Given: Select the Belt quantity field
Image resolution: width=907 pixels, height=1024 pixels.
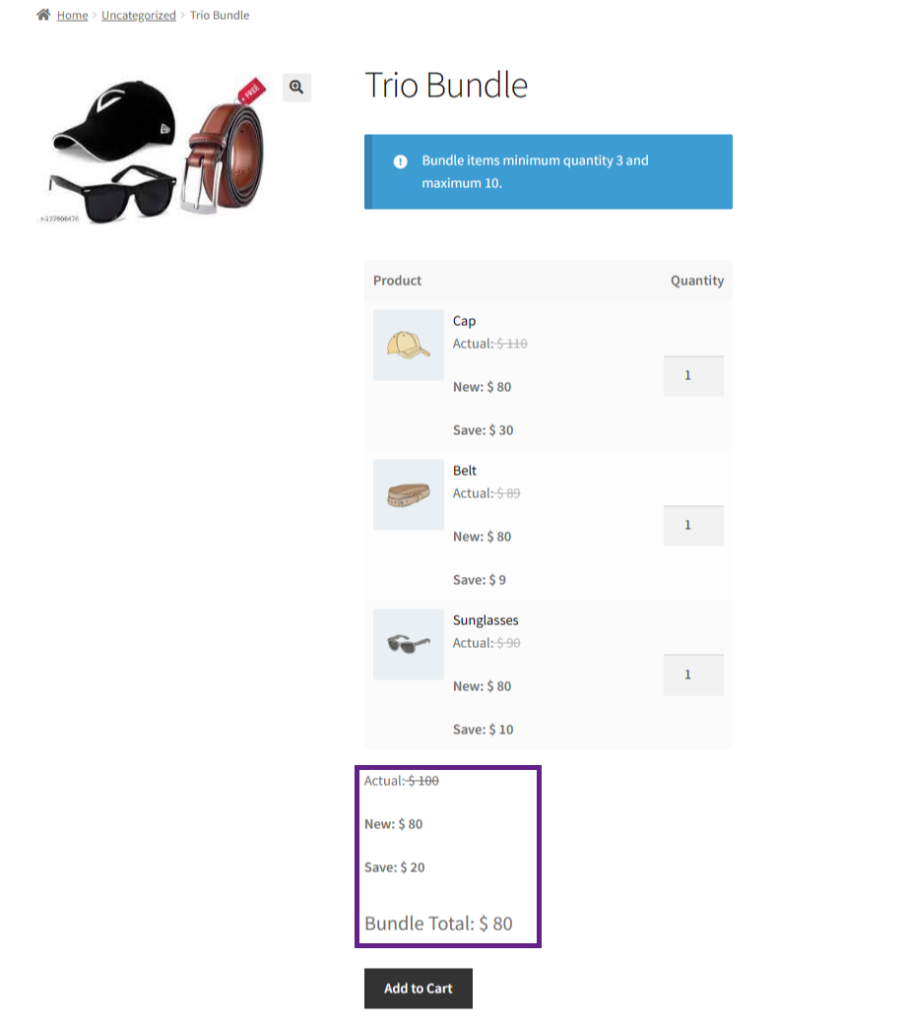Looking at the screenshot, I should pyautogui.click(x=693, y=525).
